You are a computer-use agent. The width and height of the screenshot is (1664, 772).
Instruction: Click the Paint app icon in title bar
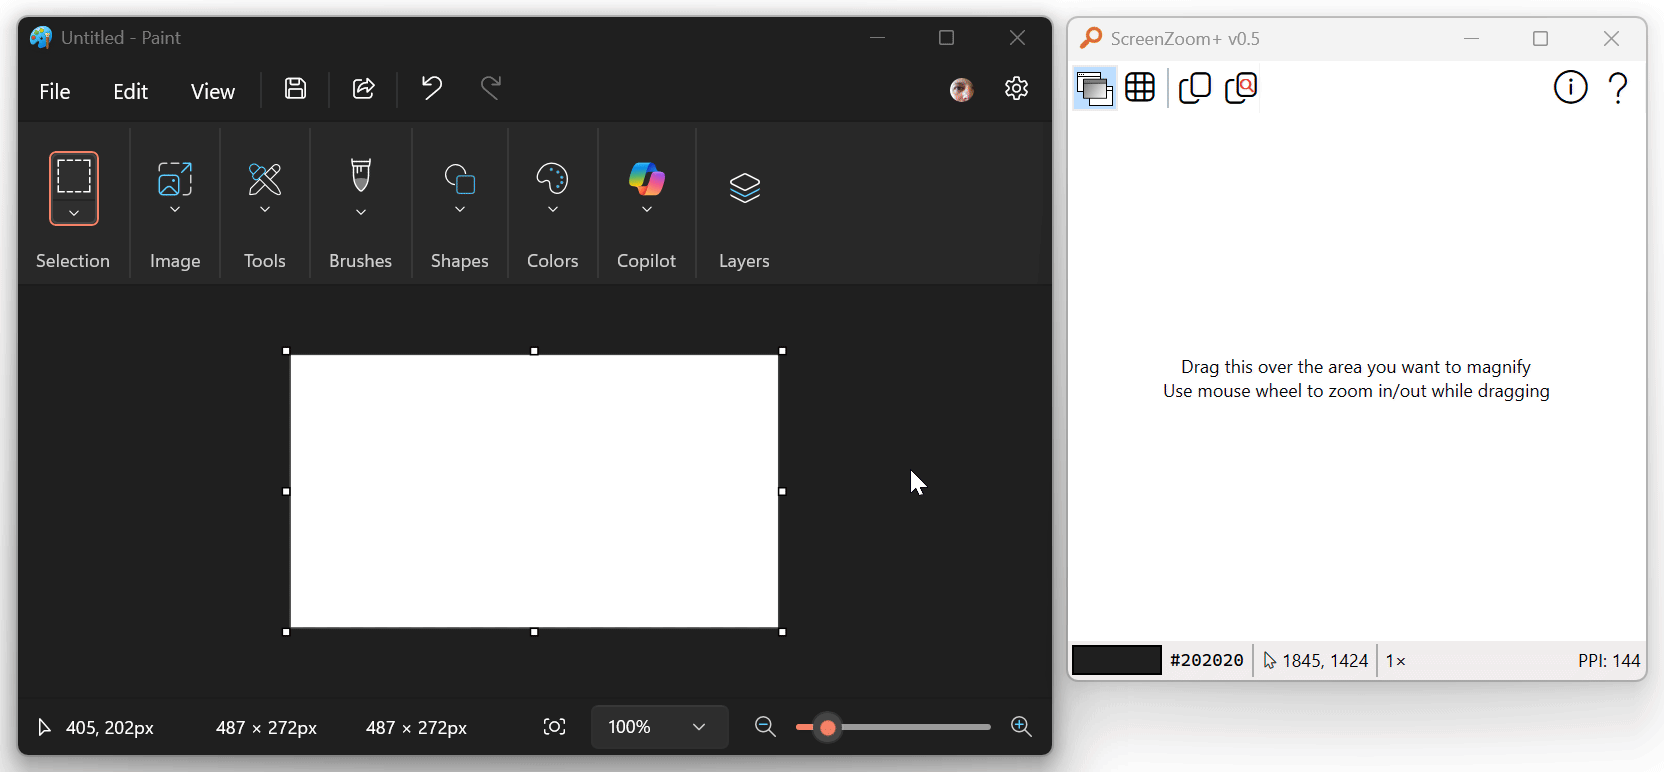[41, 38]
